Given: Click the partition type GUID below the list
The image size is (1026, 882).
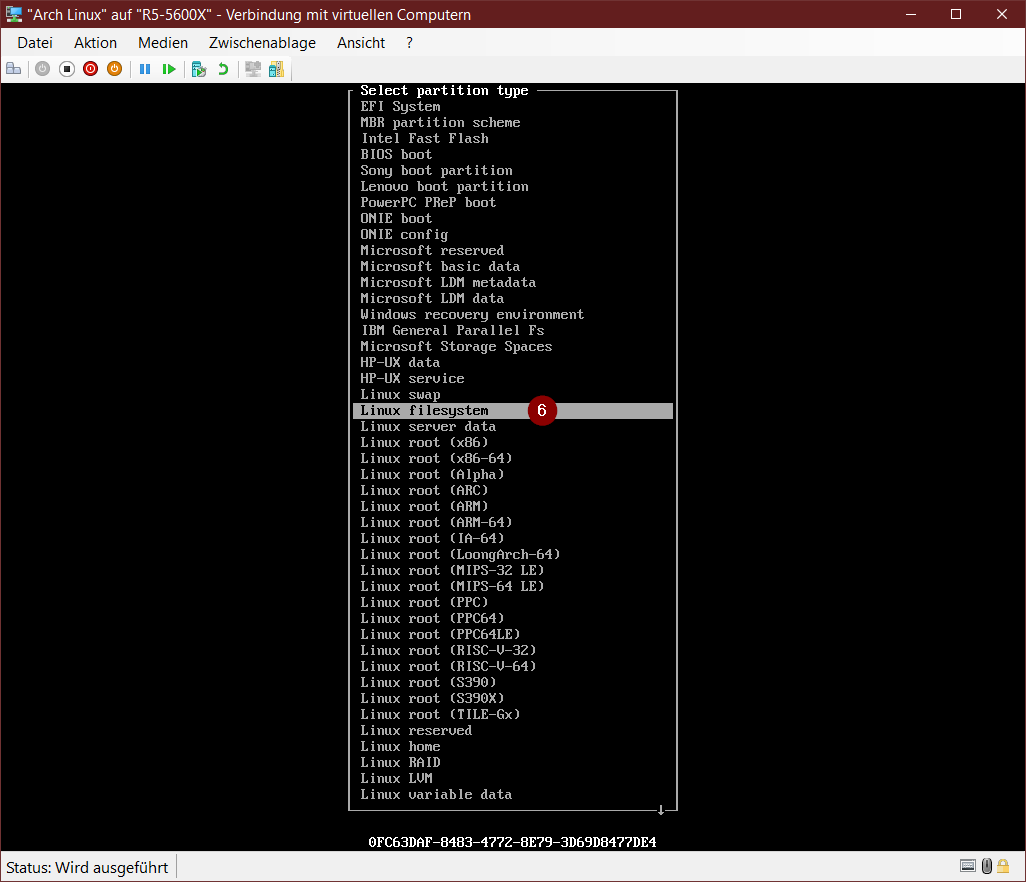Looking at the screenshot, I should click(512, 843).
